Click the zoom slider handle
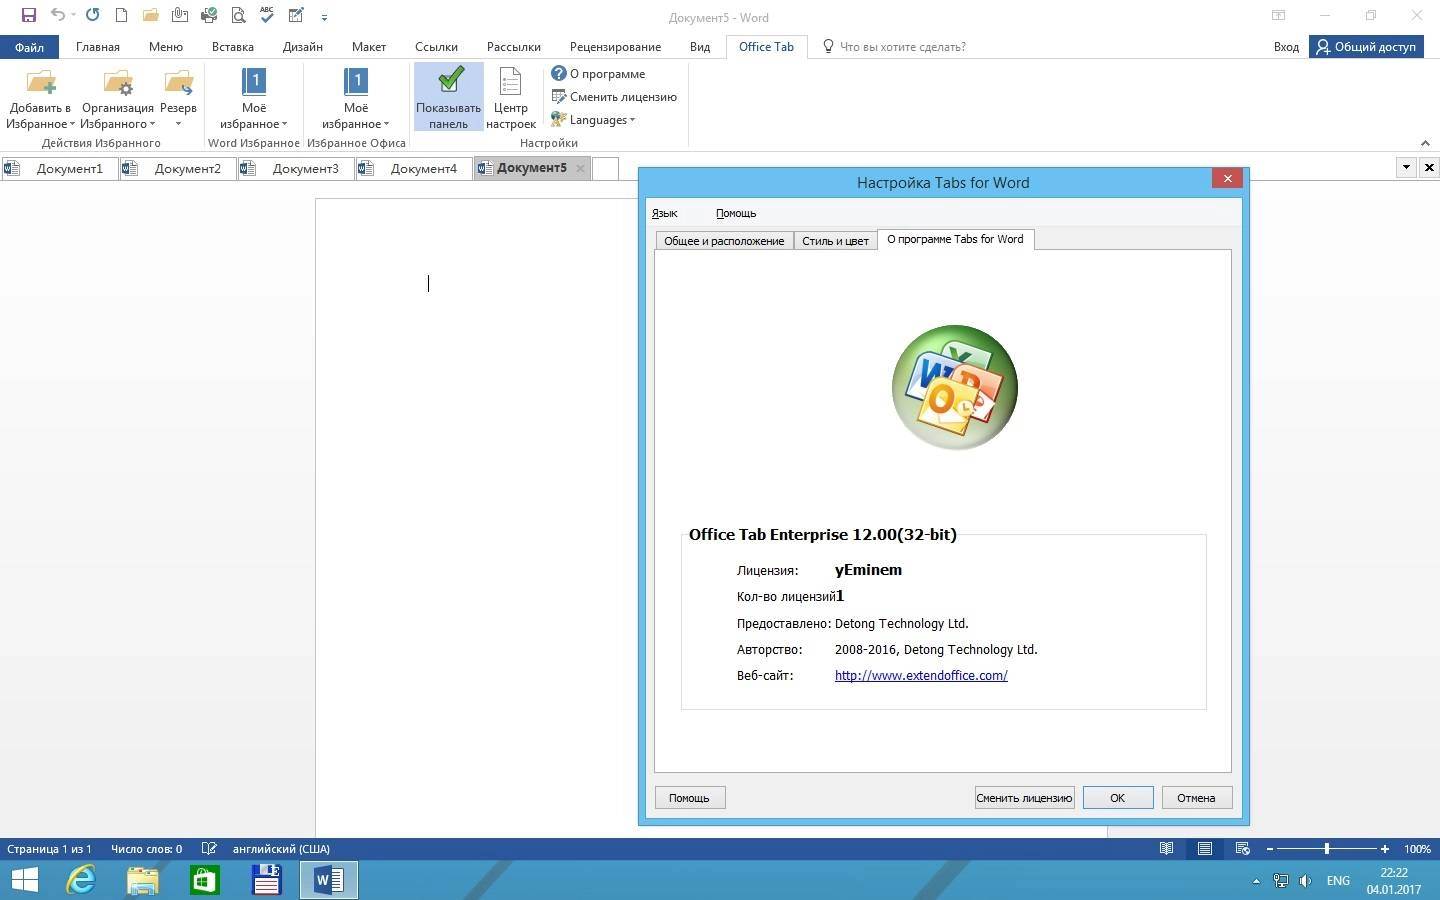The height and width of the screenshot is (900, 1440). [1327, 849]
